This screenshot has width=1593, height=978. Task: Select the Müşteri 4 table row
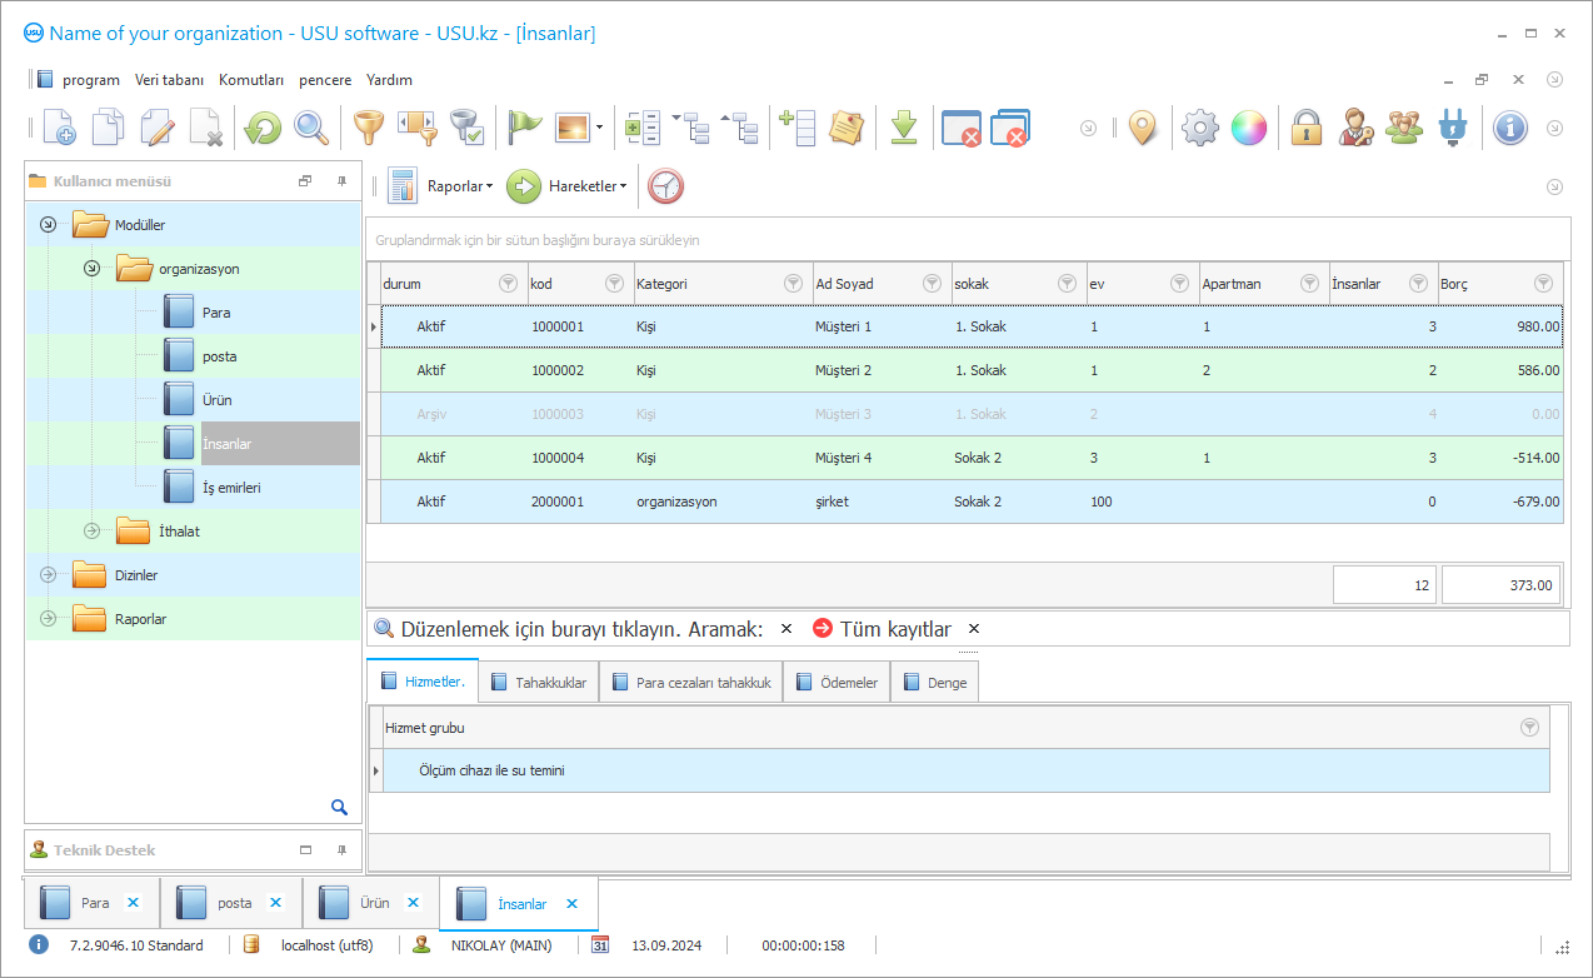click(843, 458)
